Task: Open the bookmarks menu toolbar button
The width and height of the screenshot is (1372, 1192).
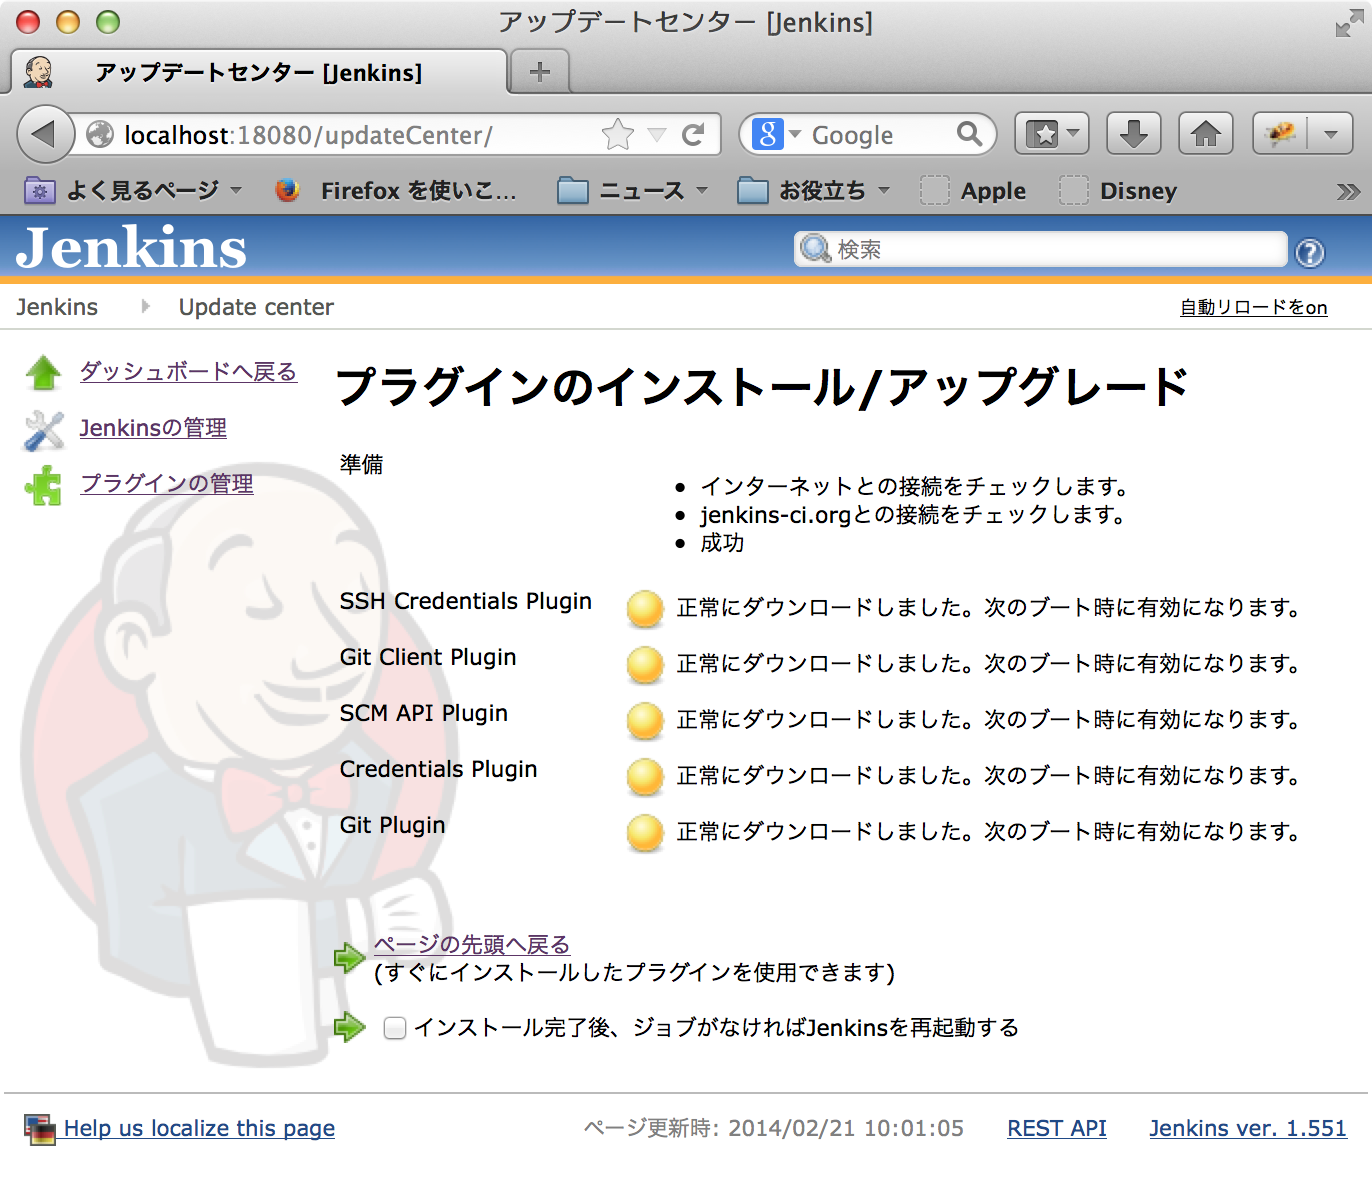Action: (1052, 133)
